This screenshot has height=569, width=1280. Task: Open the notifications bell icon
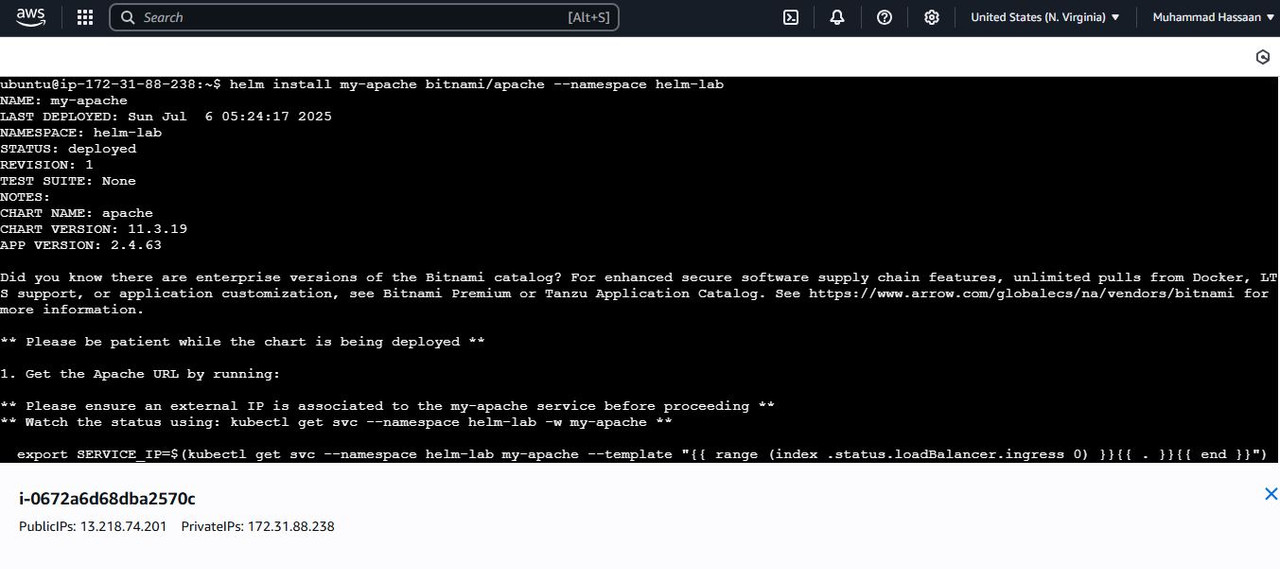pos(837,17)
